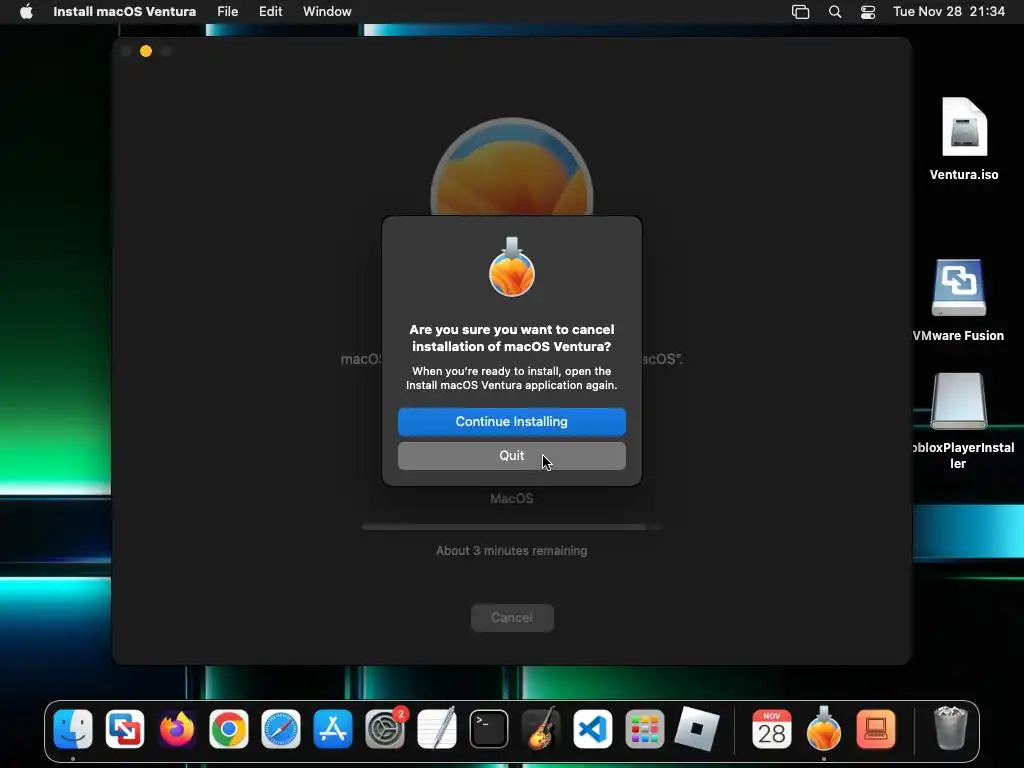Viewport: 1024px width, 768px height.
Task: Select the Ventura.iso file on desktop
Action: point(964,139)
